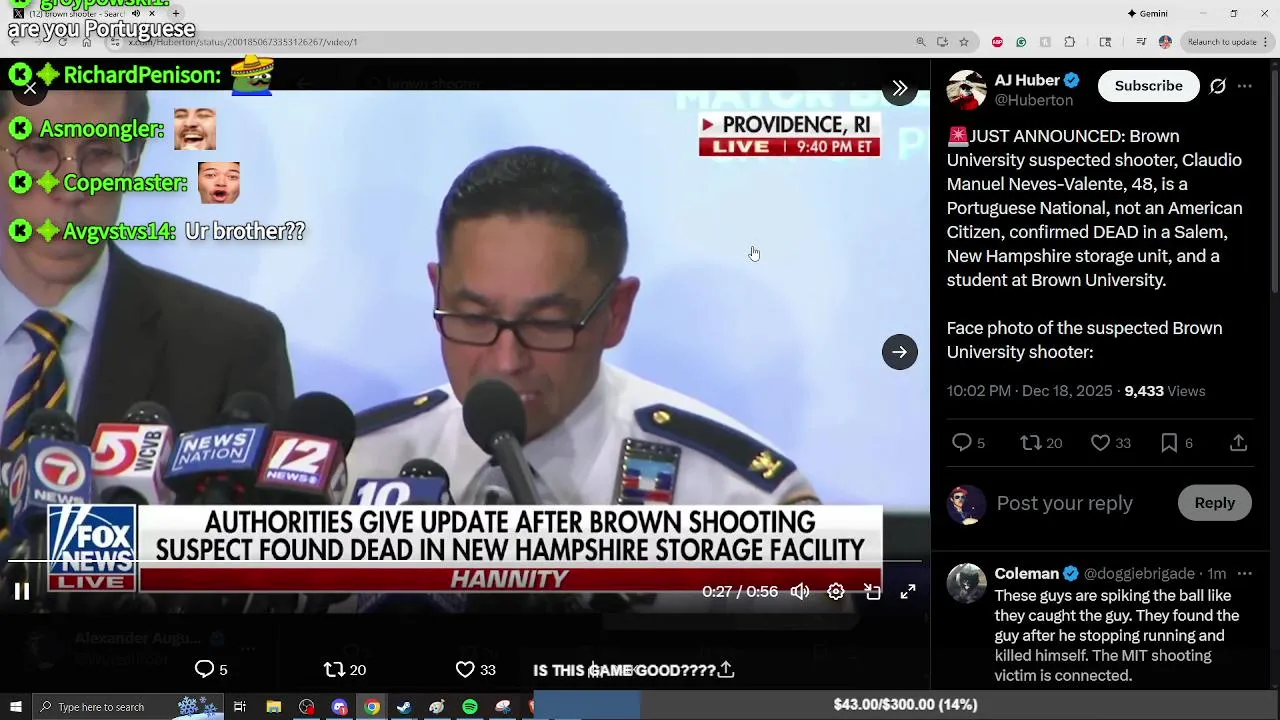This screenshot has height=720, width=1280.
Task: Click the AJ Huber display name
Action: pos(1027,80)
